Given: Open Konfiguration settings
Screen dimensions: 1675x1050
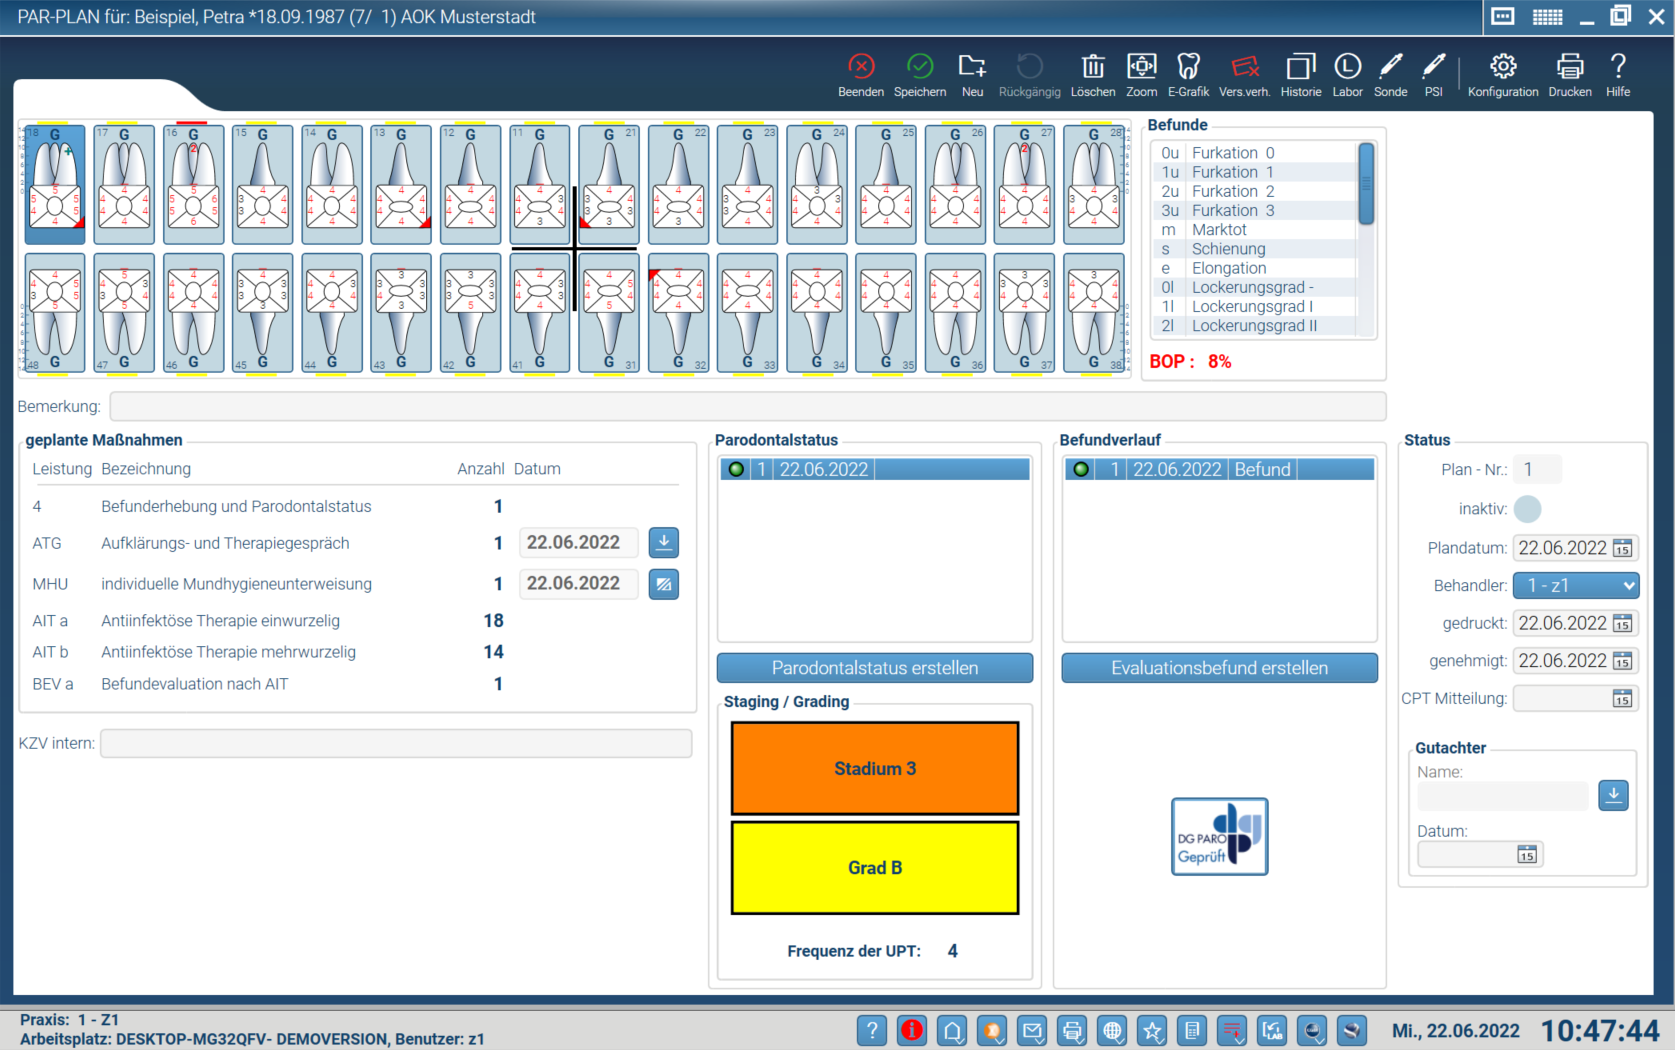Looking at the screenshot, I should coord(1502,67).
